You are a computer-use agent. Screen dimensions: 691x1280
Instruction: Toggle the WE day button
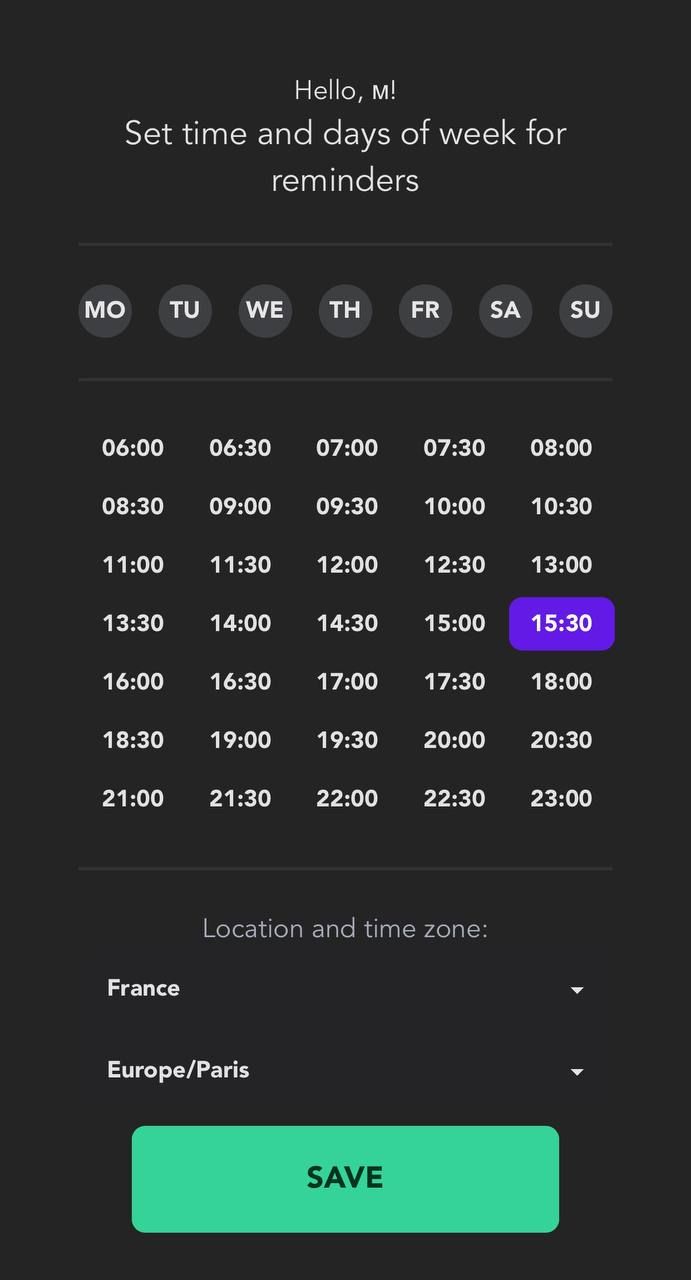(265, 311)
